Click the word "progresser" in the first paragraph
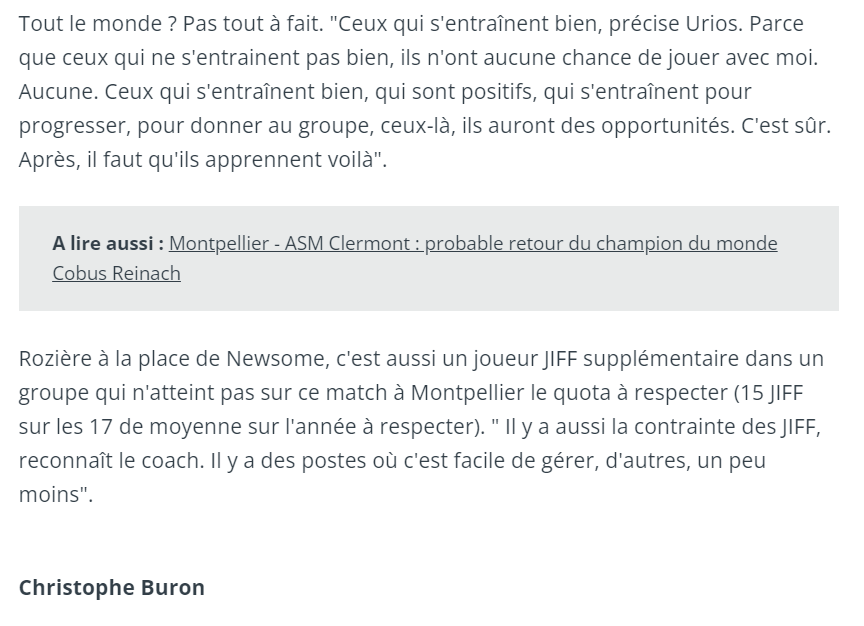864x626 pixels. coord(72,126)
